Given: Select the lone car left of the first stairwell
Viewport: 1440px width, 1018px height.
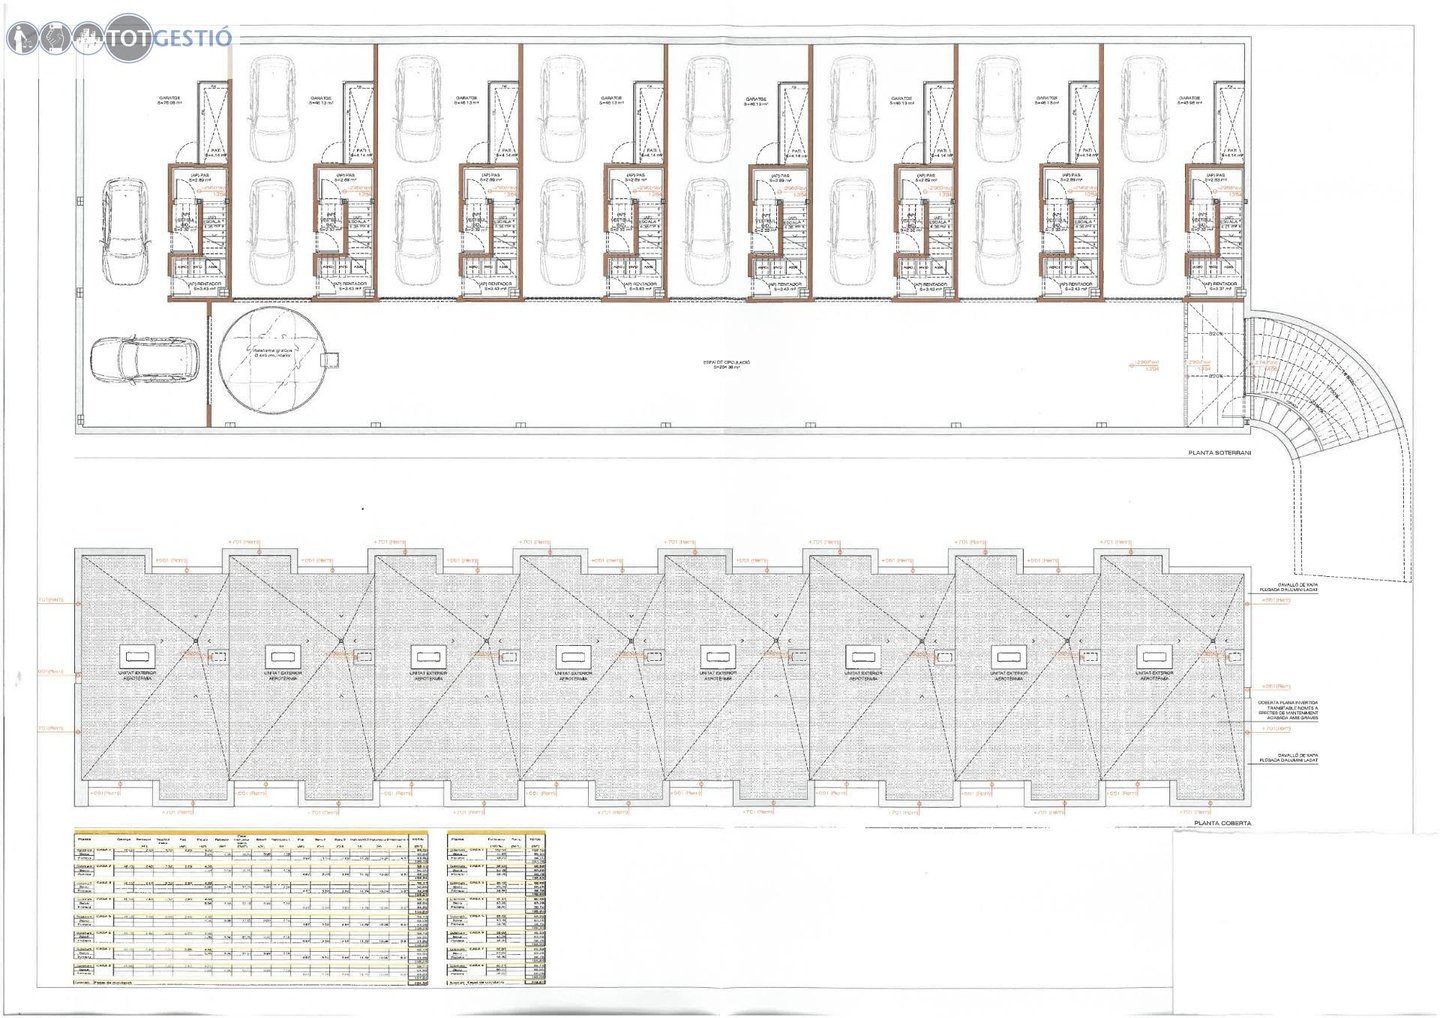Looking at the screenshot, I should (x=127, y=231).
